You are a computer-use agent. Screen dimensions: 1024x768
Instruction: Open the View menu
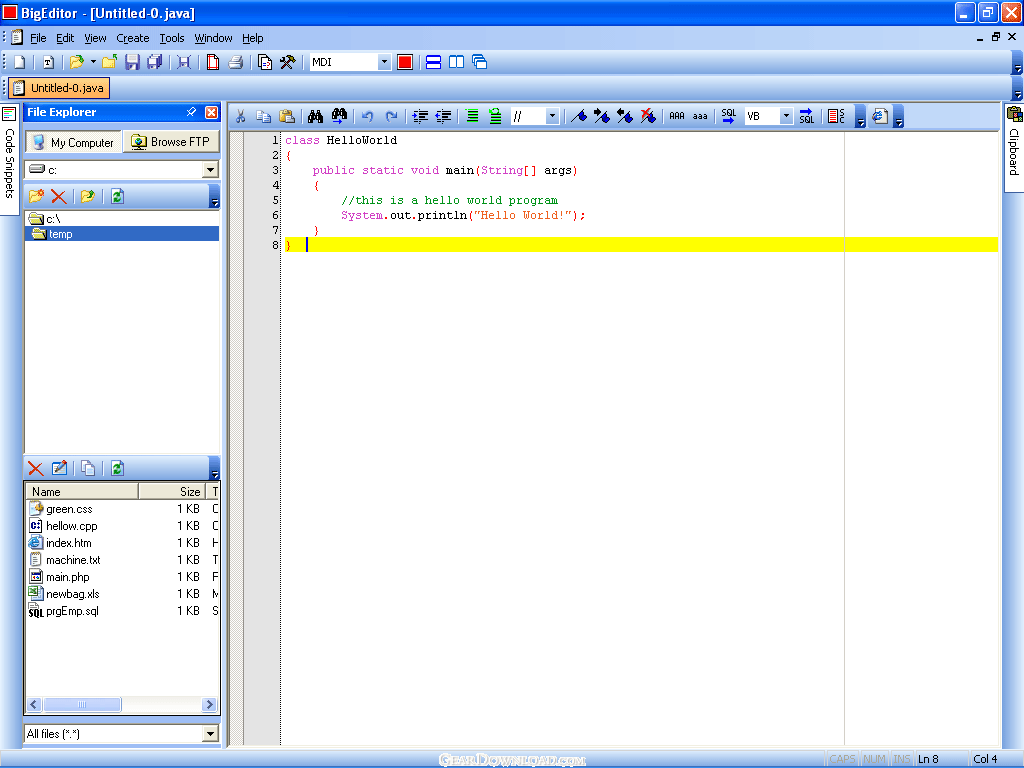[x=95, y=38]
